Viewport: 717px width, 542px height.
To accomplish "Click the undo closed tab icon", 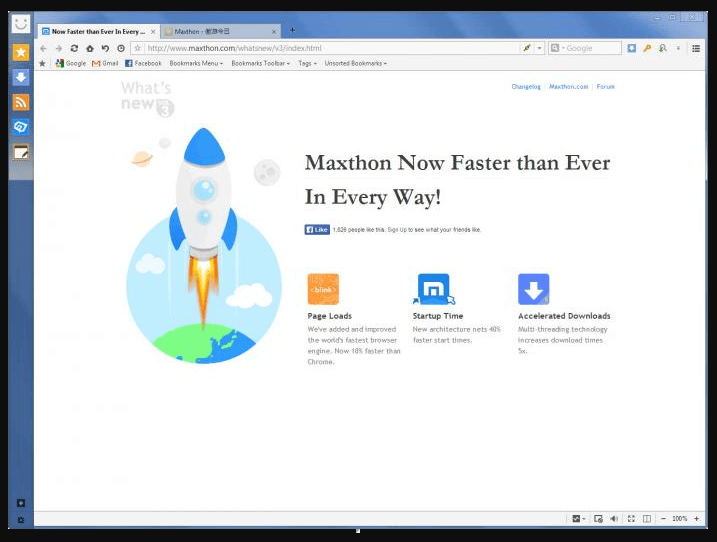I will [x=105, y=48].
